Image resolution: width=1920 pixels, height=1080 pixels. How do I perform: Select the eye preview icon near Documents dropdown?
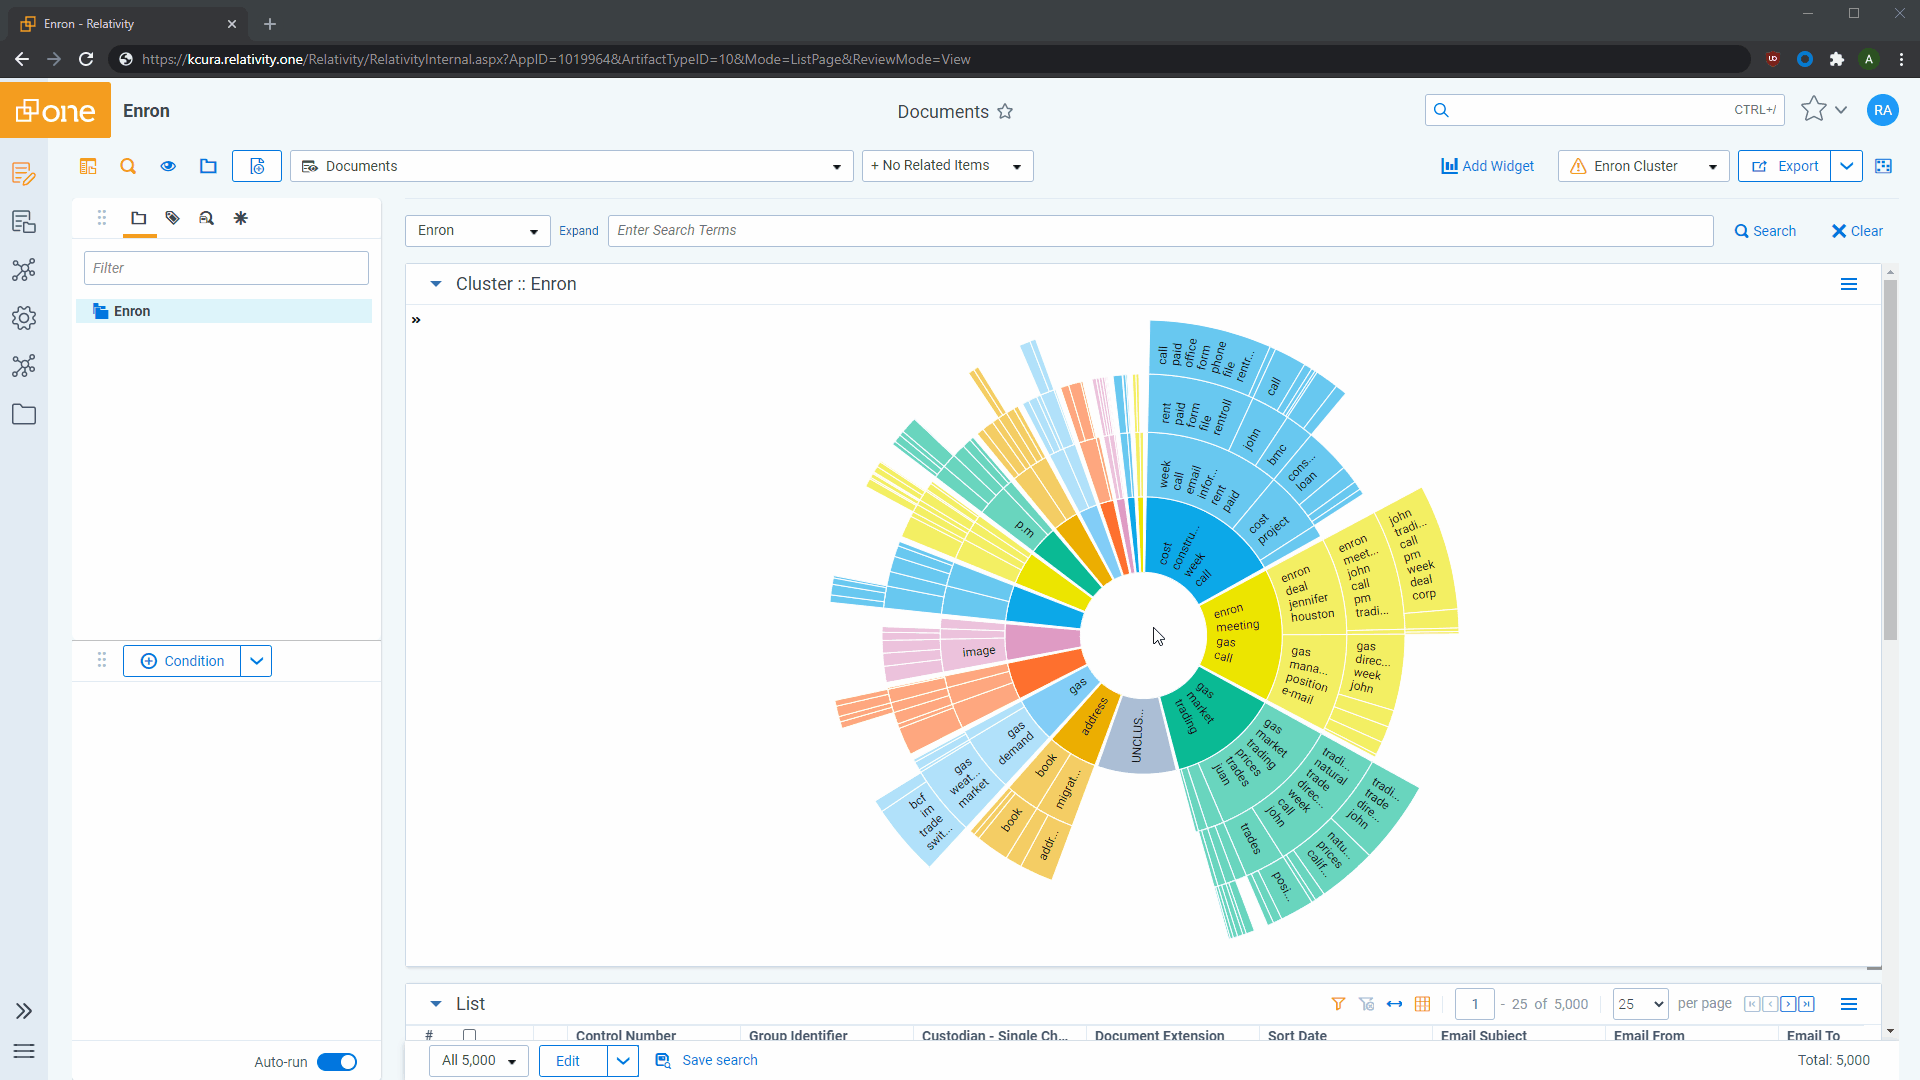167,166
